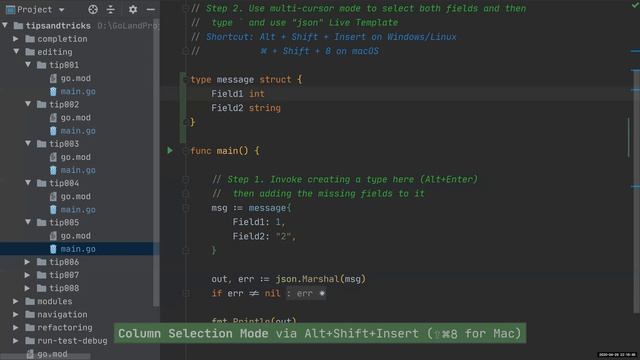Open go.mod under tip005
The height and width of the screenshot is (360, 640).
[76, 236]
